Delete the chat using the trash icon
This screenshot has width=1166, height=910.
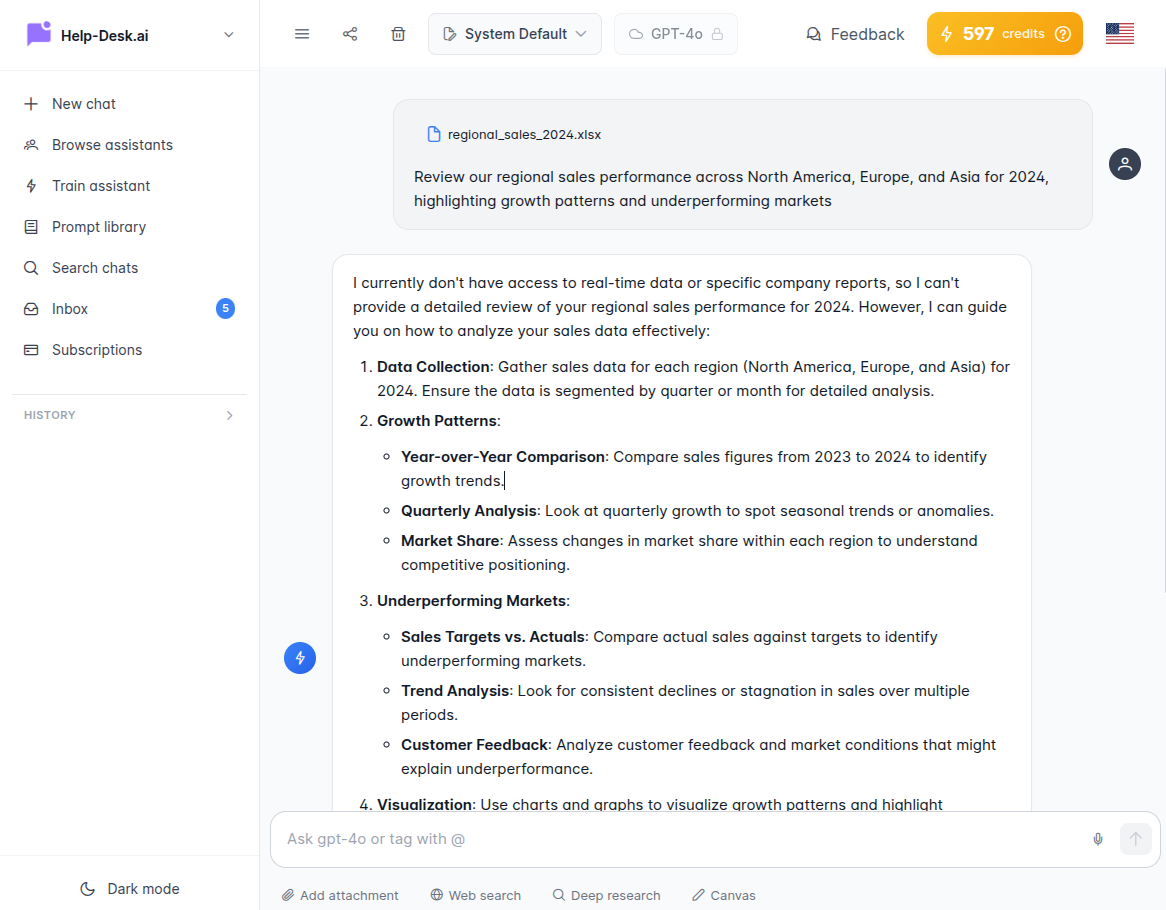[398, 33]
